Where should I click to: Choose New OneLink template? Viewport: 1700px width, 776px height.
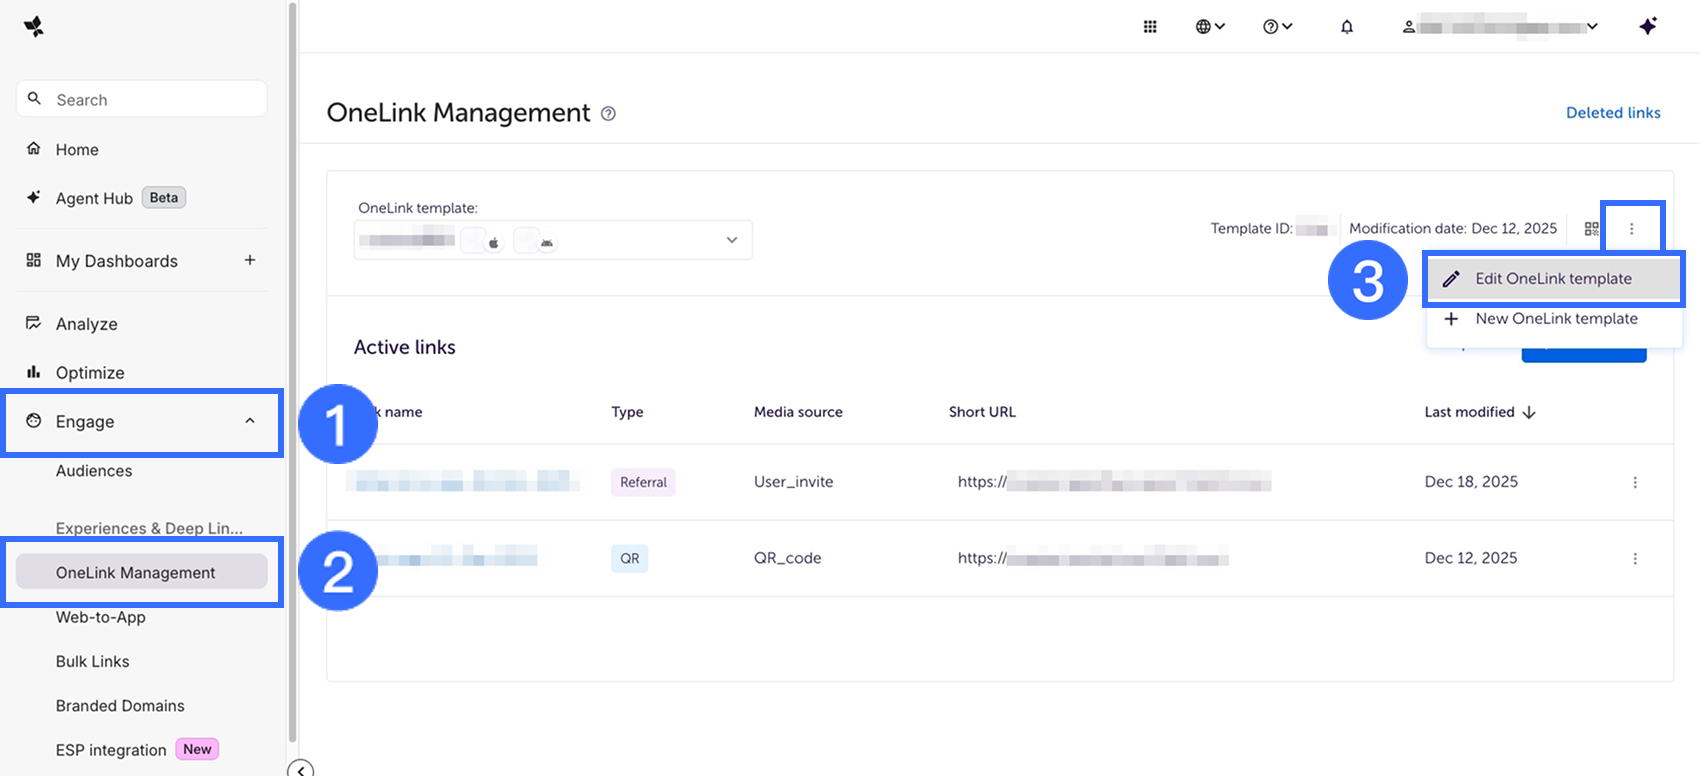click(1556, 319)
